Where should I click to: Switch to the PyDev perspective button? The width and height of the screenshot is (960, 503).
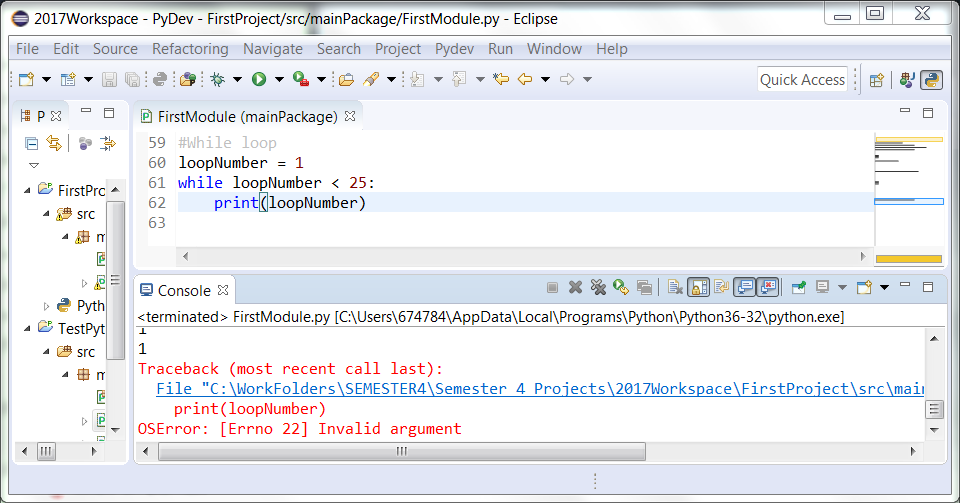click(x=931, y=80)
